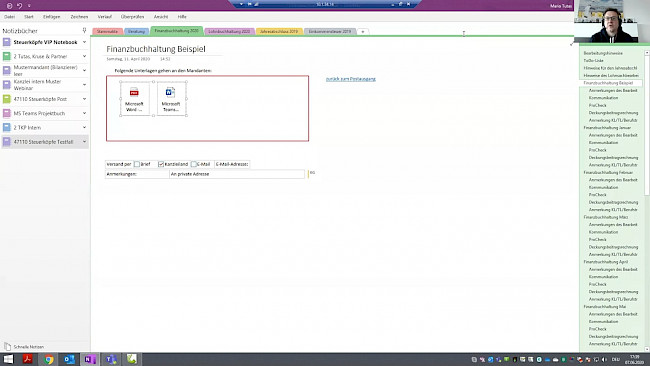Click the E-Mail-Adresse cell
The image size is (650, 366).
(232, 164)
